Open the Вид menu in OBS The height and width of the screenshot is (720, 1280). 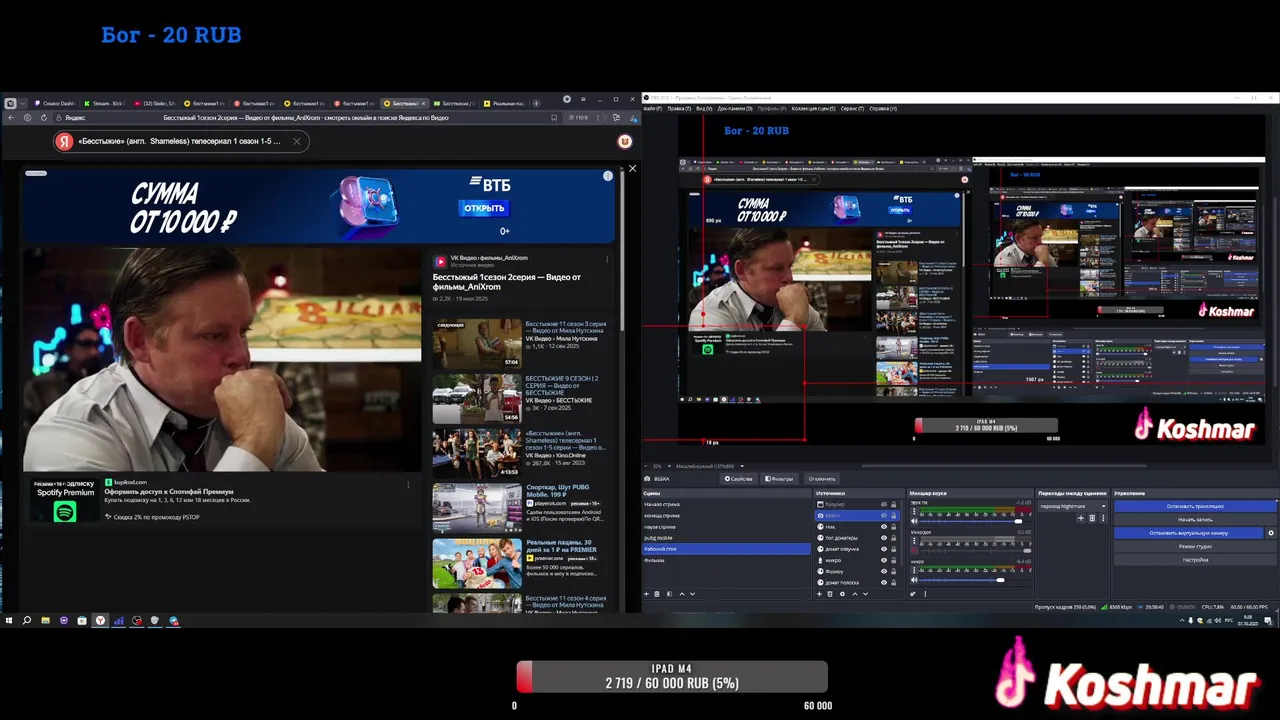click(704, 108)
